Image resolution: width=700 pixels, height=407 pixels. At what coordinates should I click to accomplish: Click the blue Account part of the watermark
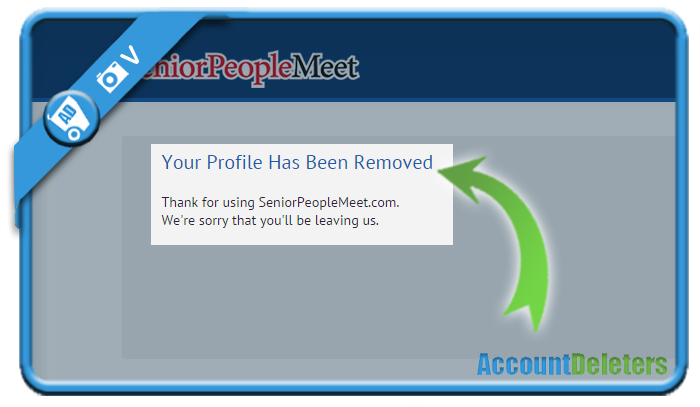pos(524,365)
